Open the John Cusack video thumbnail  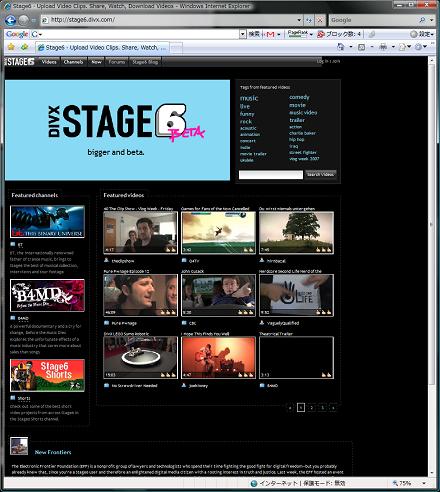tap(218, 295)
